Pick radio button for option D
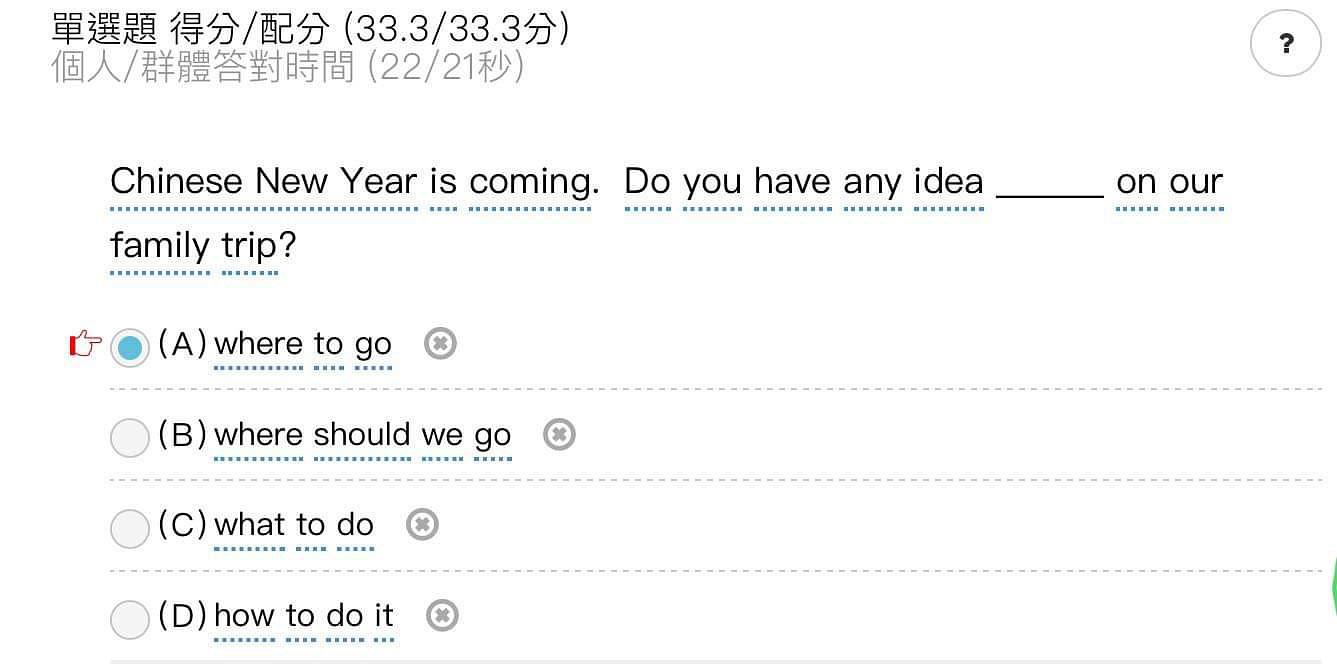 [x=130, y=620]
